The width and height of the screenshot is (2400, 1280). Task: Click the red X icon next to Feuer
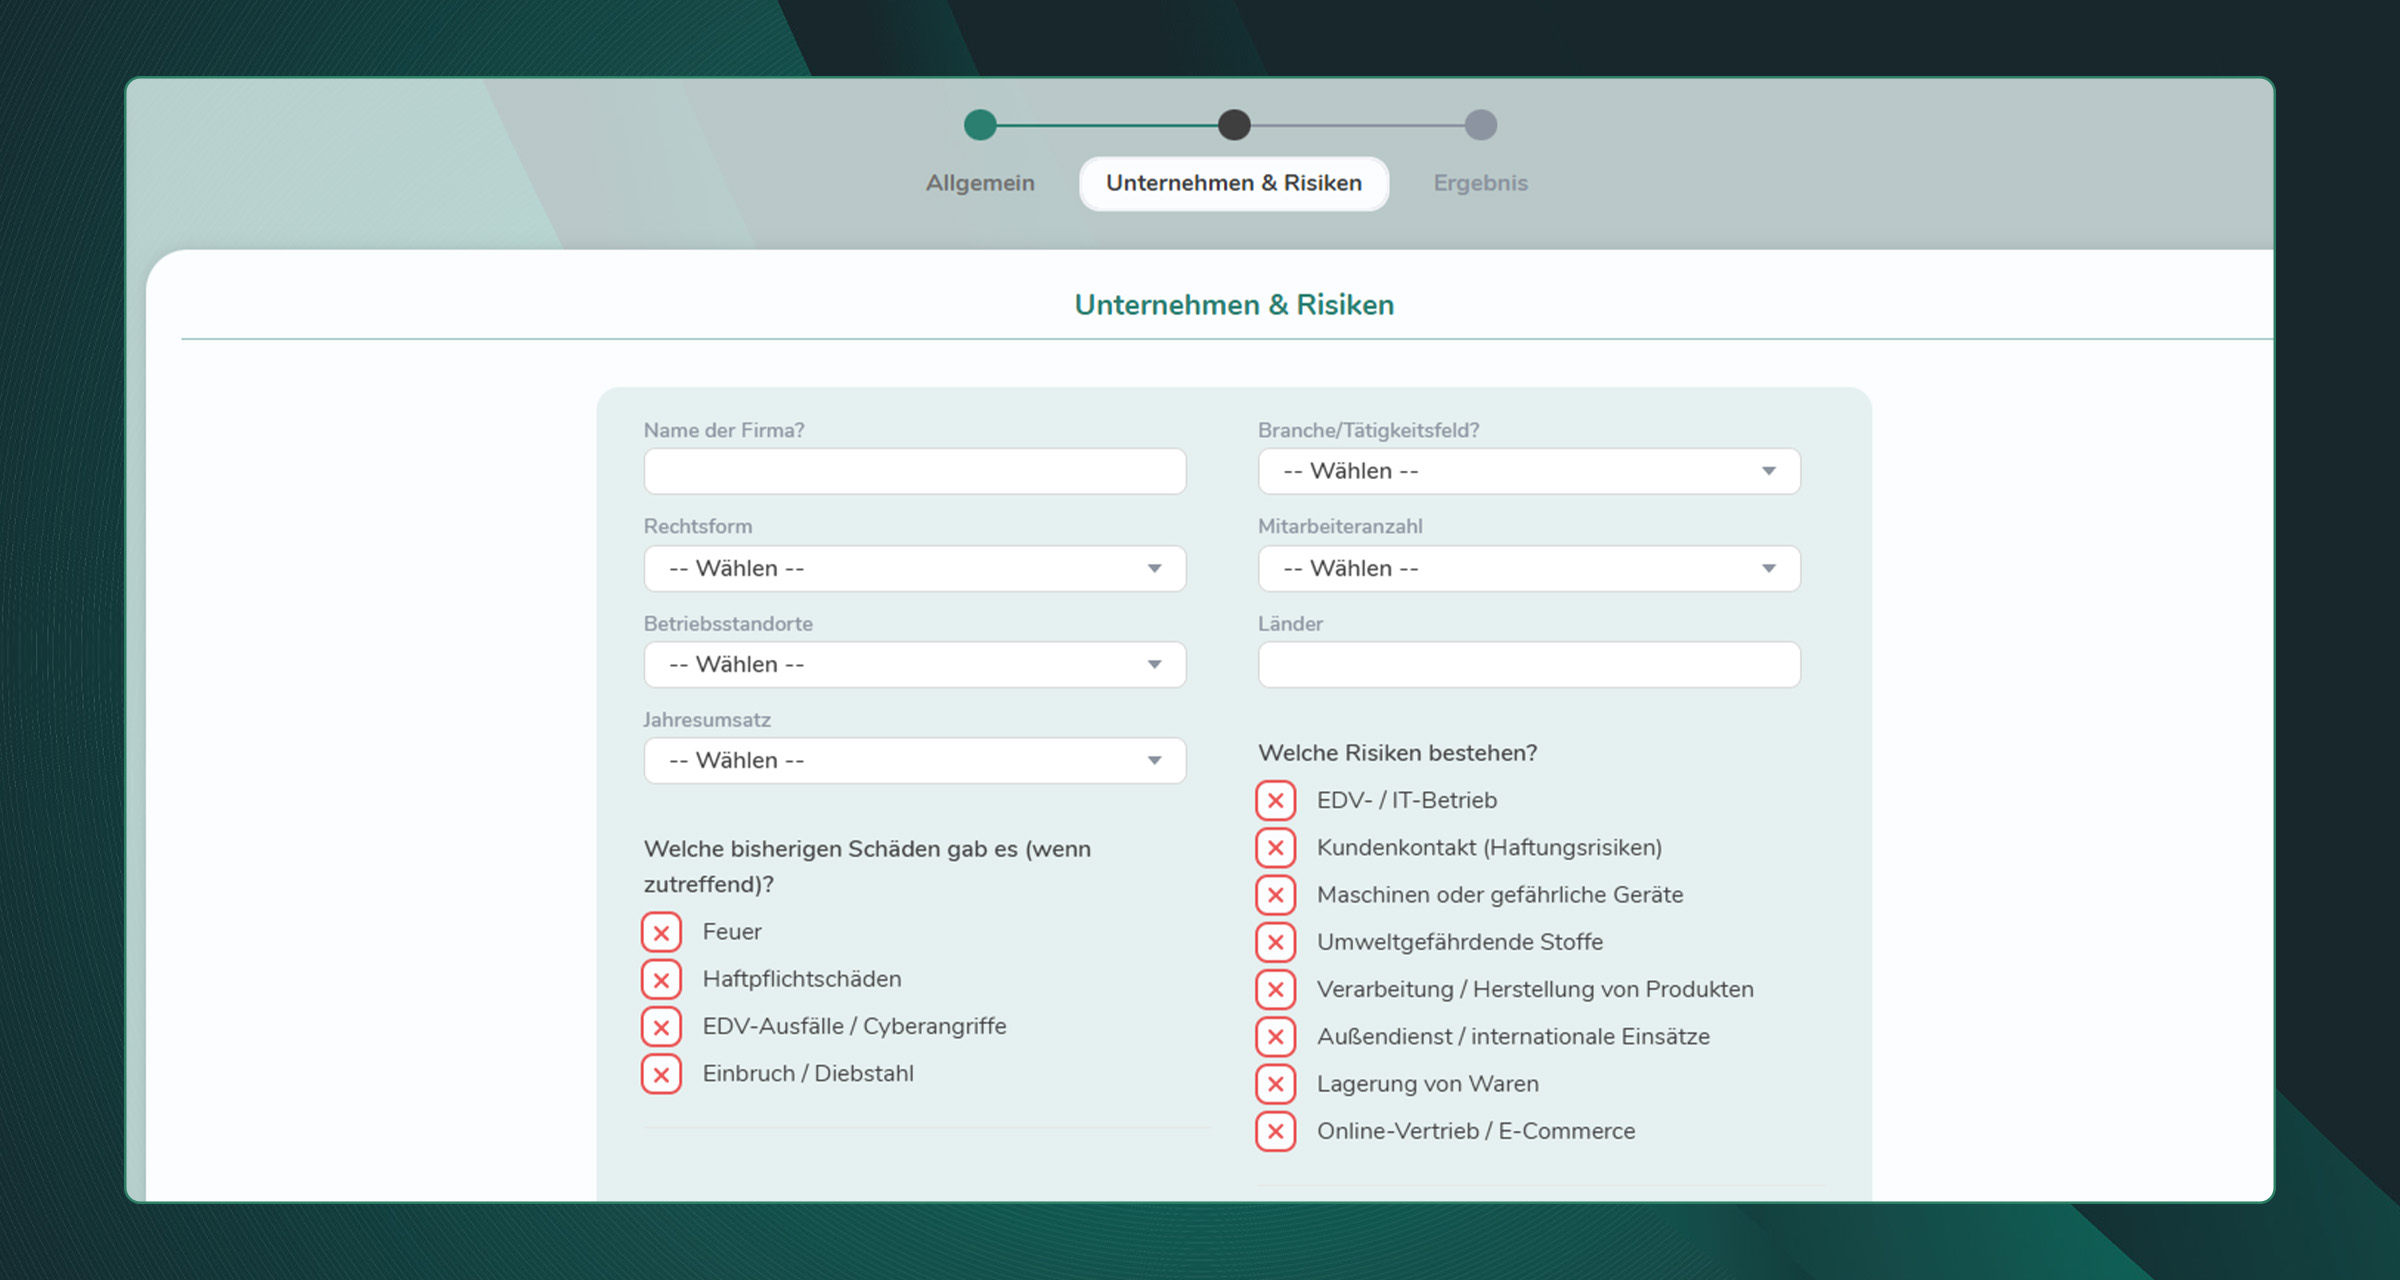pyautogui.click(x=661, y=932)
